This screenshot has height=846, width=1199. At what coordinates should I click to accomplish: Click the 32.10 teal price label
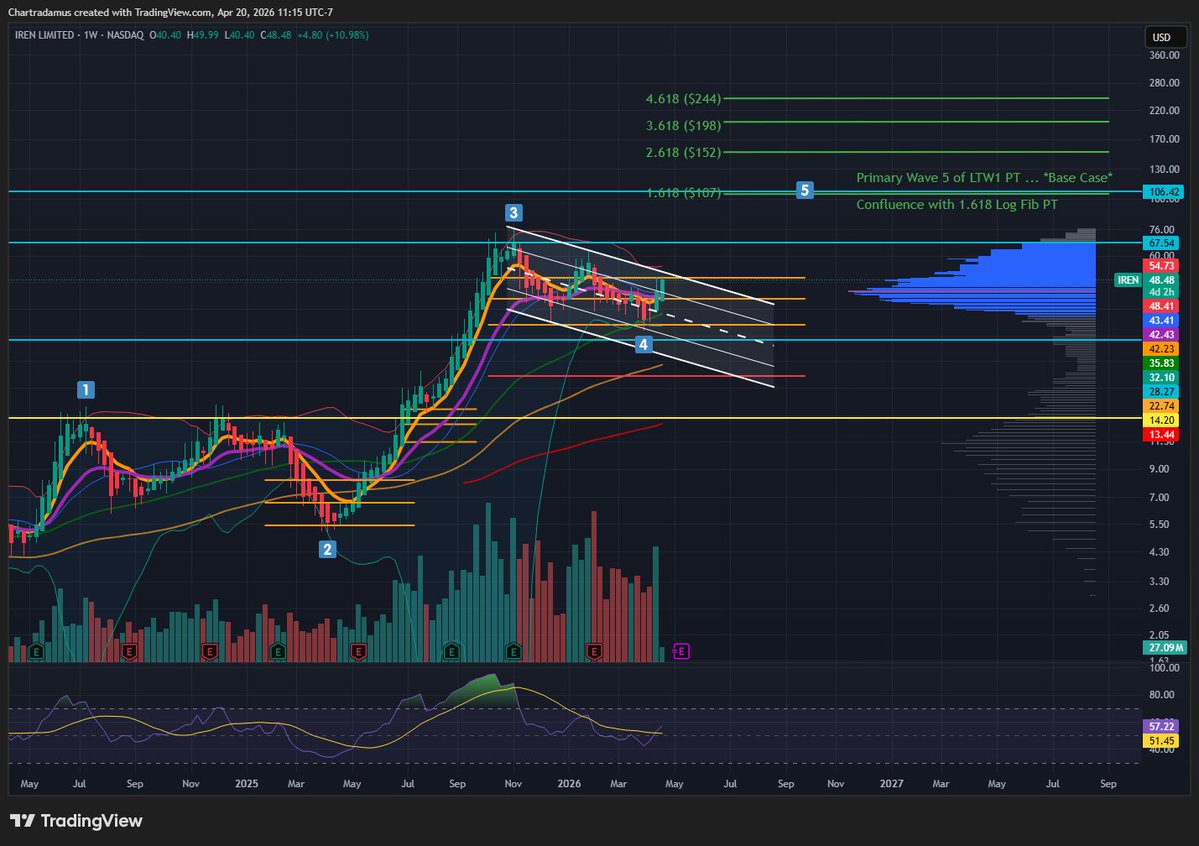[x=1162, y=378]
